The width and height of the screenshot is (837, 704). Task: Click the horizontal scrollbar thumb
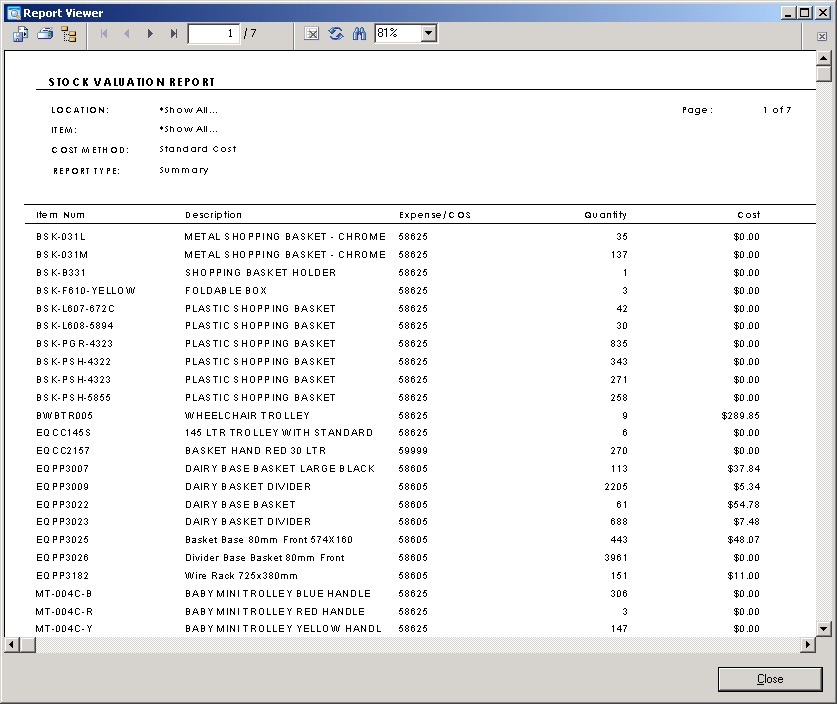click(x=27, y=645)
